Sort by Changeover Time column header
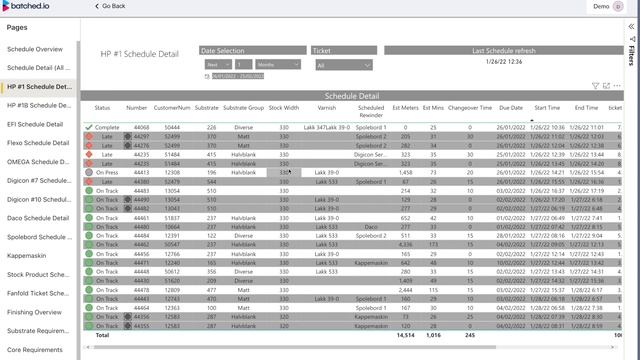The height and width of the screenshot is (360, 640). 470,108
